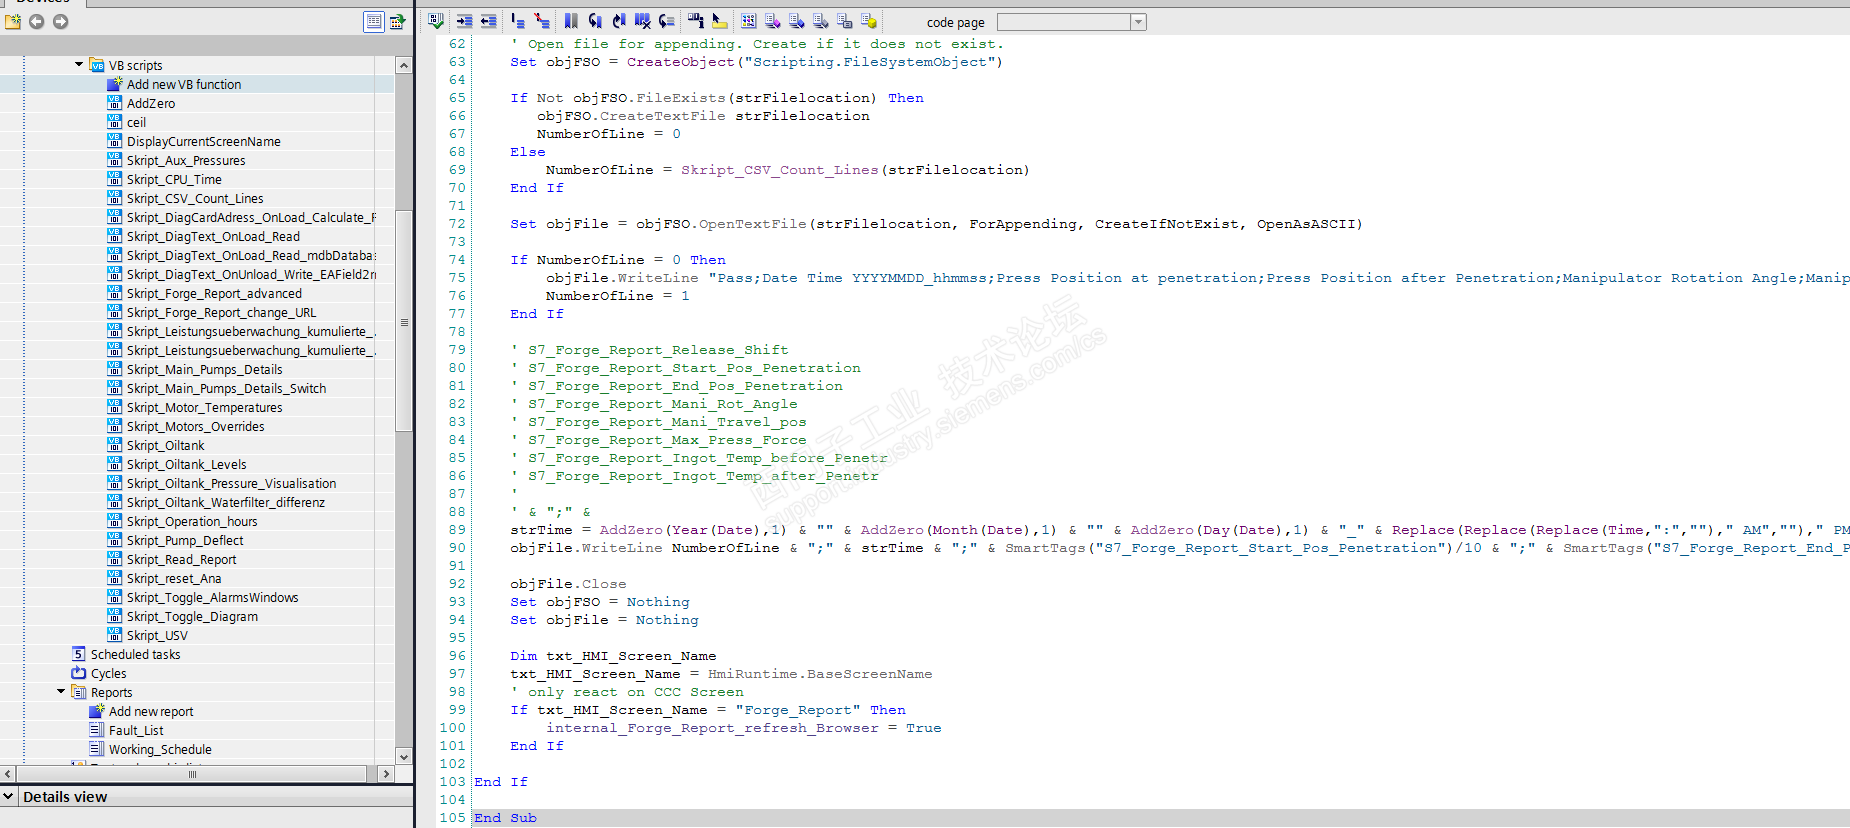This screenshot has height=828, width=1850.
Task: Collapse the VB scripts tree node
Action: tap(79, 65)
